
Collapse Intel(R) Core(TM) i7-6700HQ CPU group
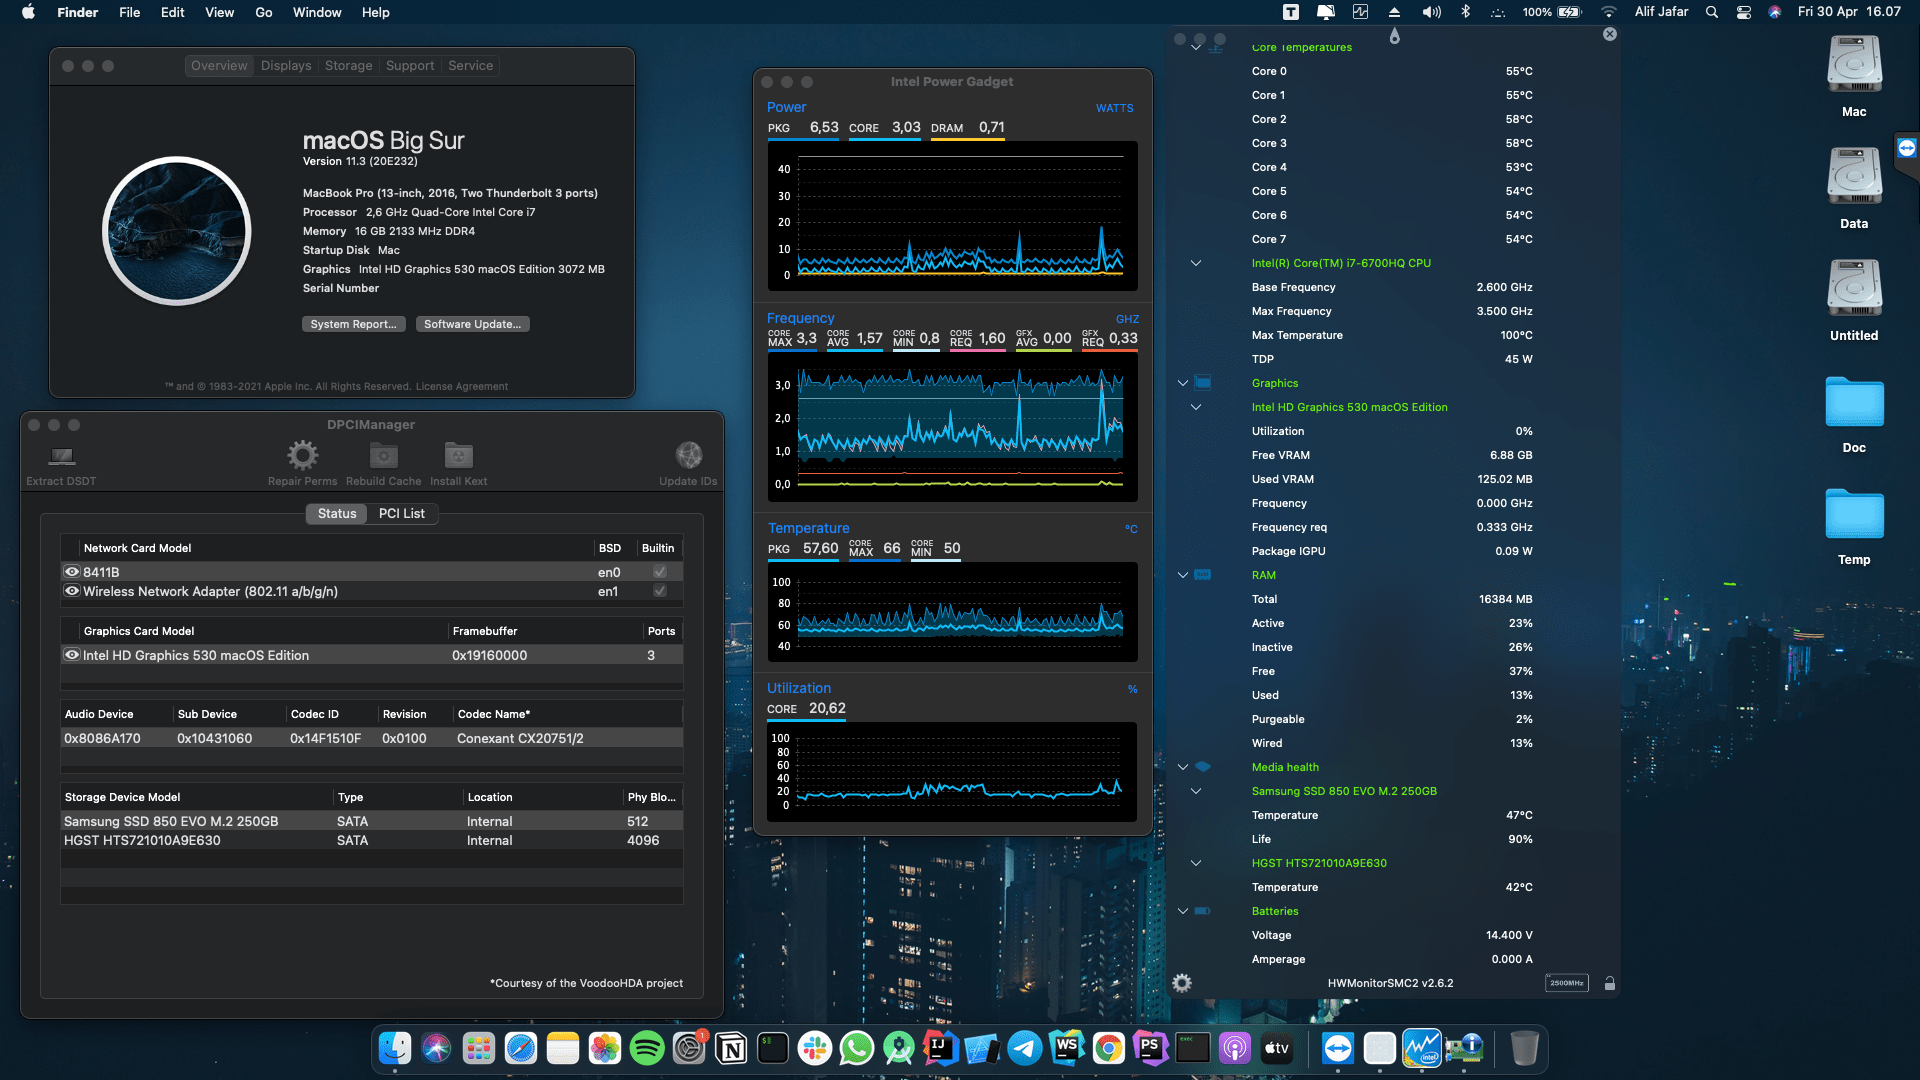1196,263
